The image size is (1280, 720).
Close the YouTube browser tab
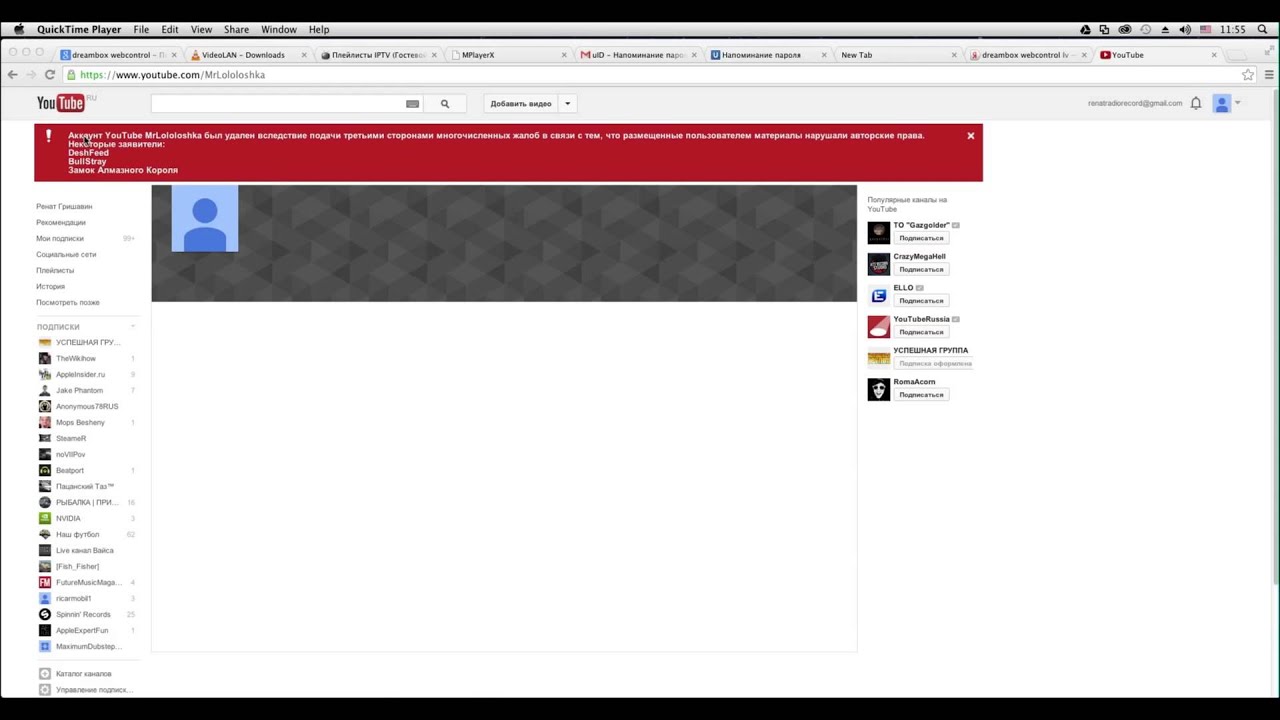click(1215, 55)
